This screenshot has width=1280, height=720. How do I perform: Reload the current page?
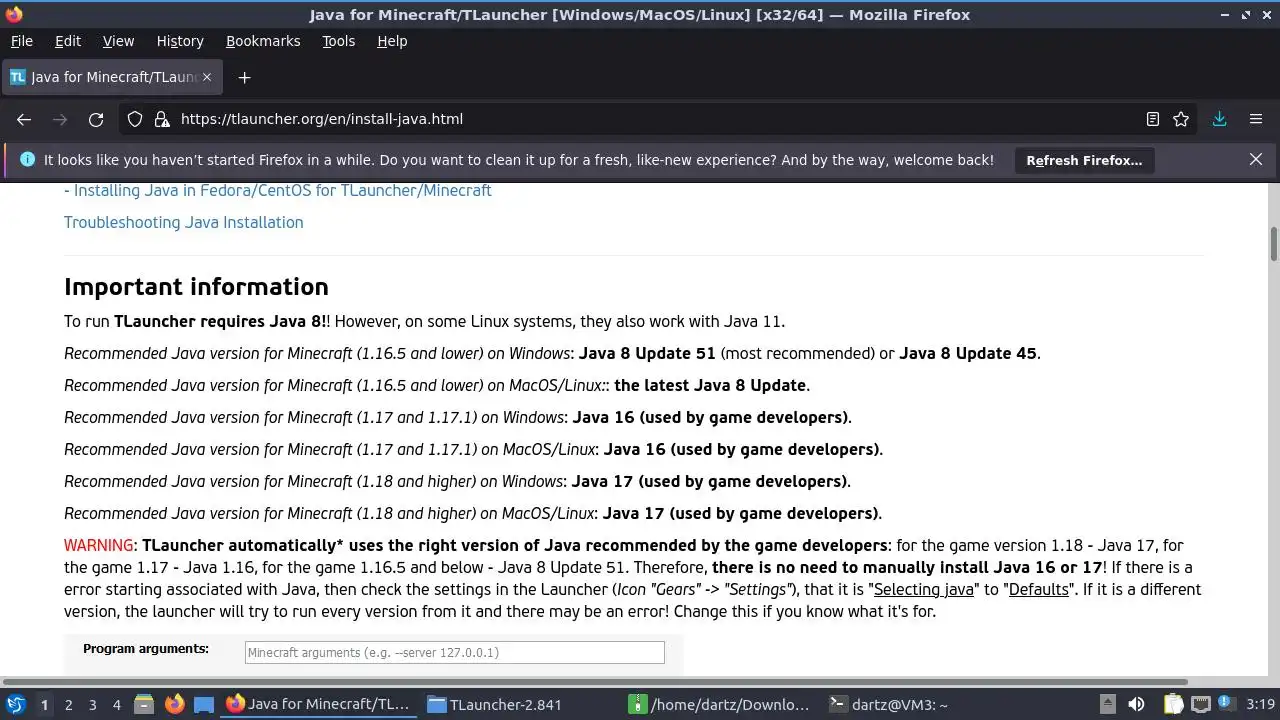pyautogui.click(x=96, y=119)
